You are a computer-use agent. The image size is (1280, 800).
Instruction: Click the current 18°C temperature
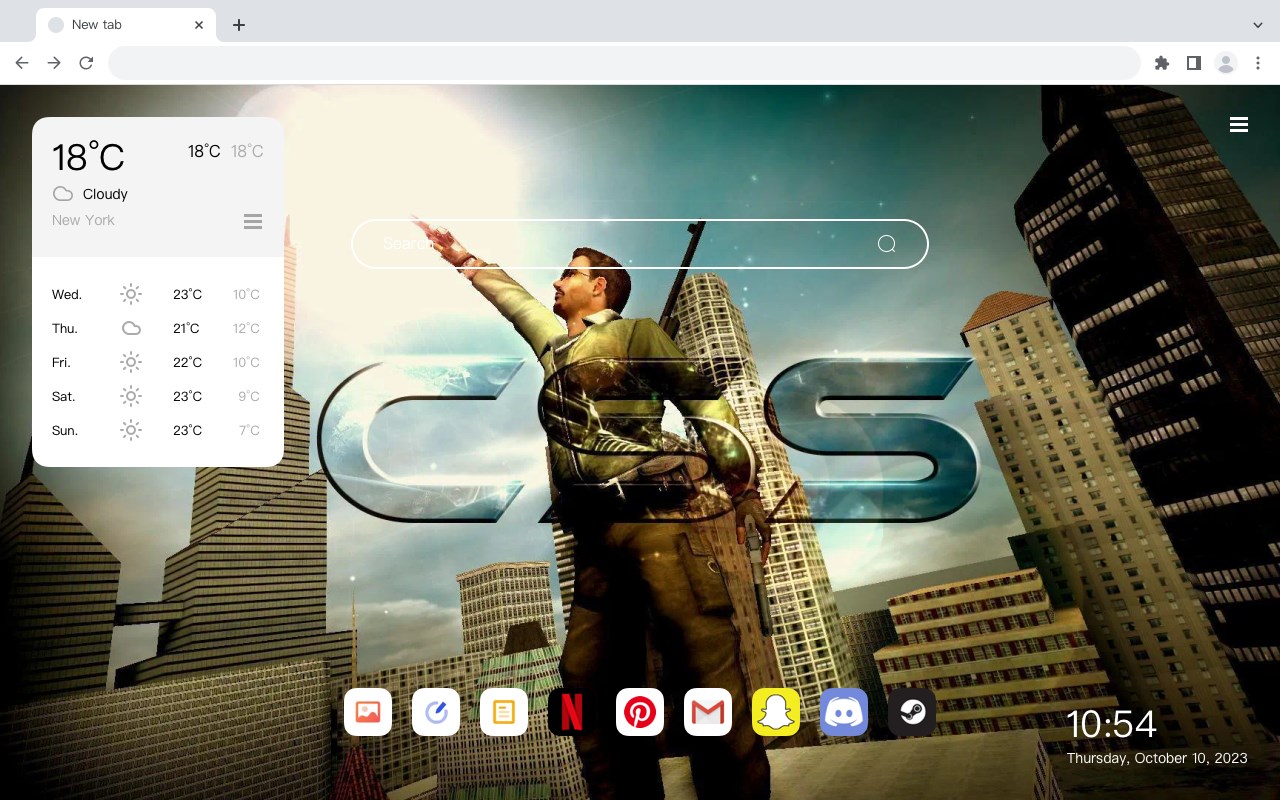(x=88, y=156)
